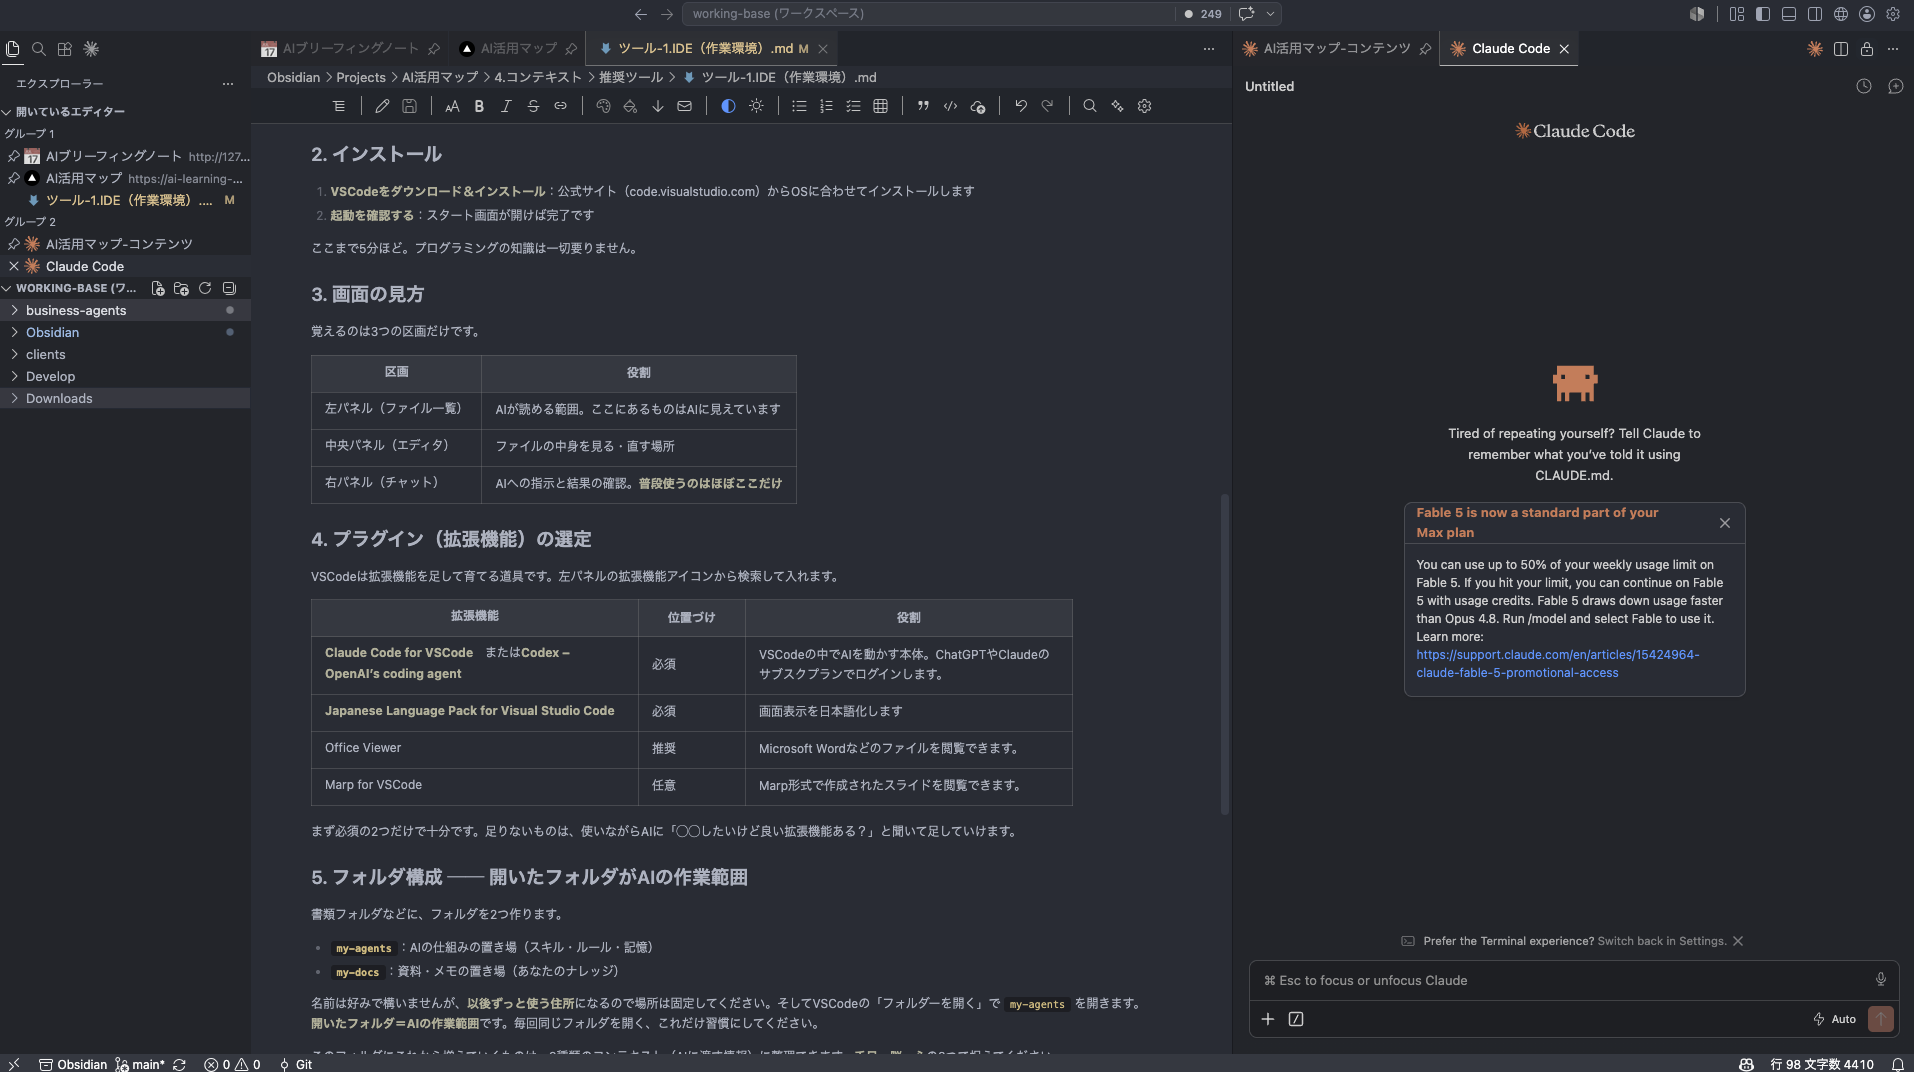This screenshot has height=1072, width=1914.
Task: Insert a numbered list
Action: tap(826, 106)
